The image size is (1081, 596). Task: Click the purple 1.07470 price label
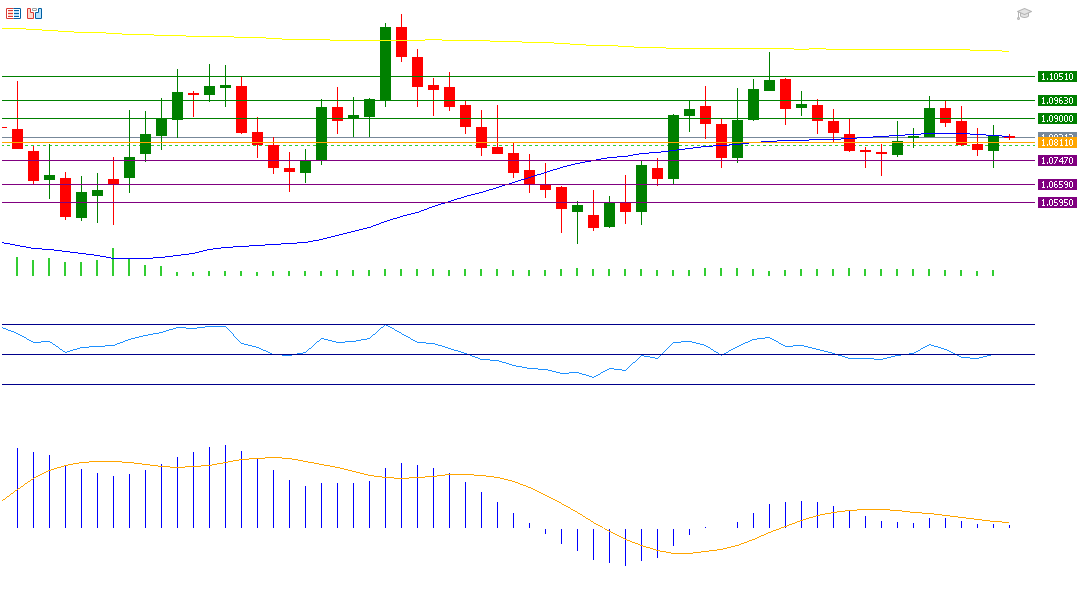1056,160
